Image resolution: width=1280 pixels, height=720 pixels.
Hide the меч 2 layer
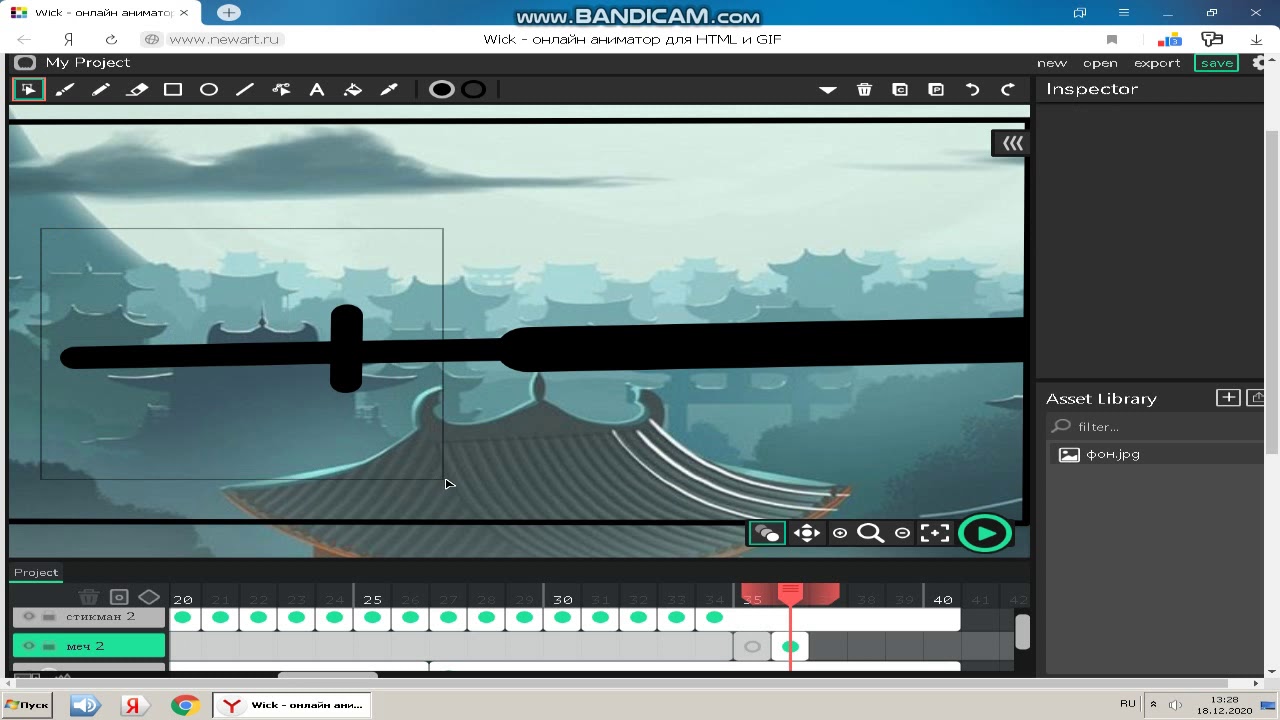point(29,646)
